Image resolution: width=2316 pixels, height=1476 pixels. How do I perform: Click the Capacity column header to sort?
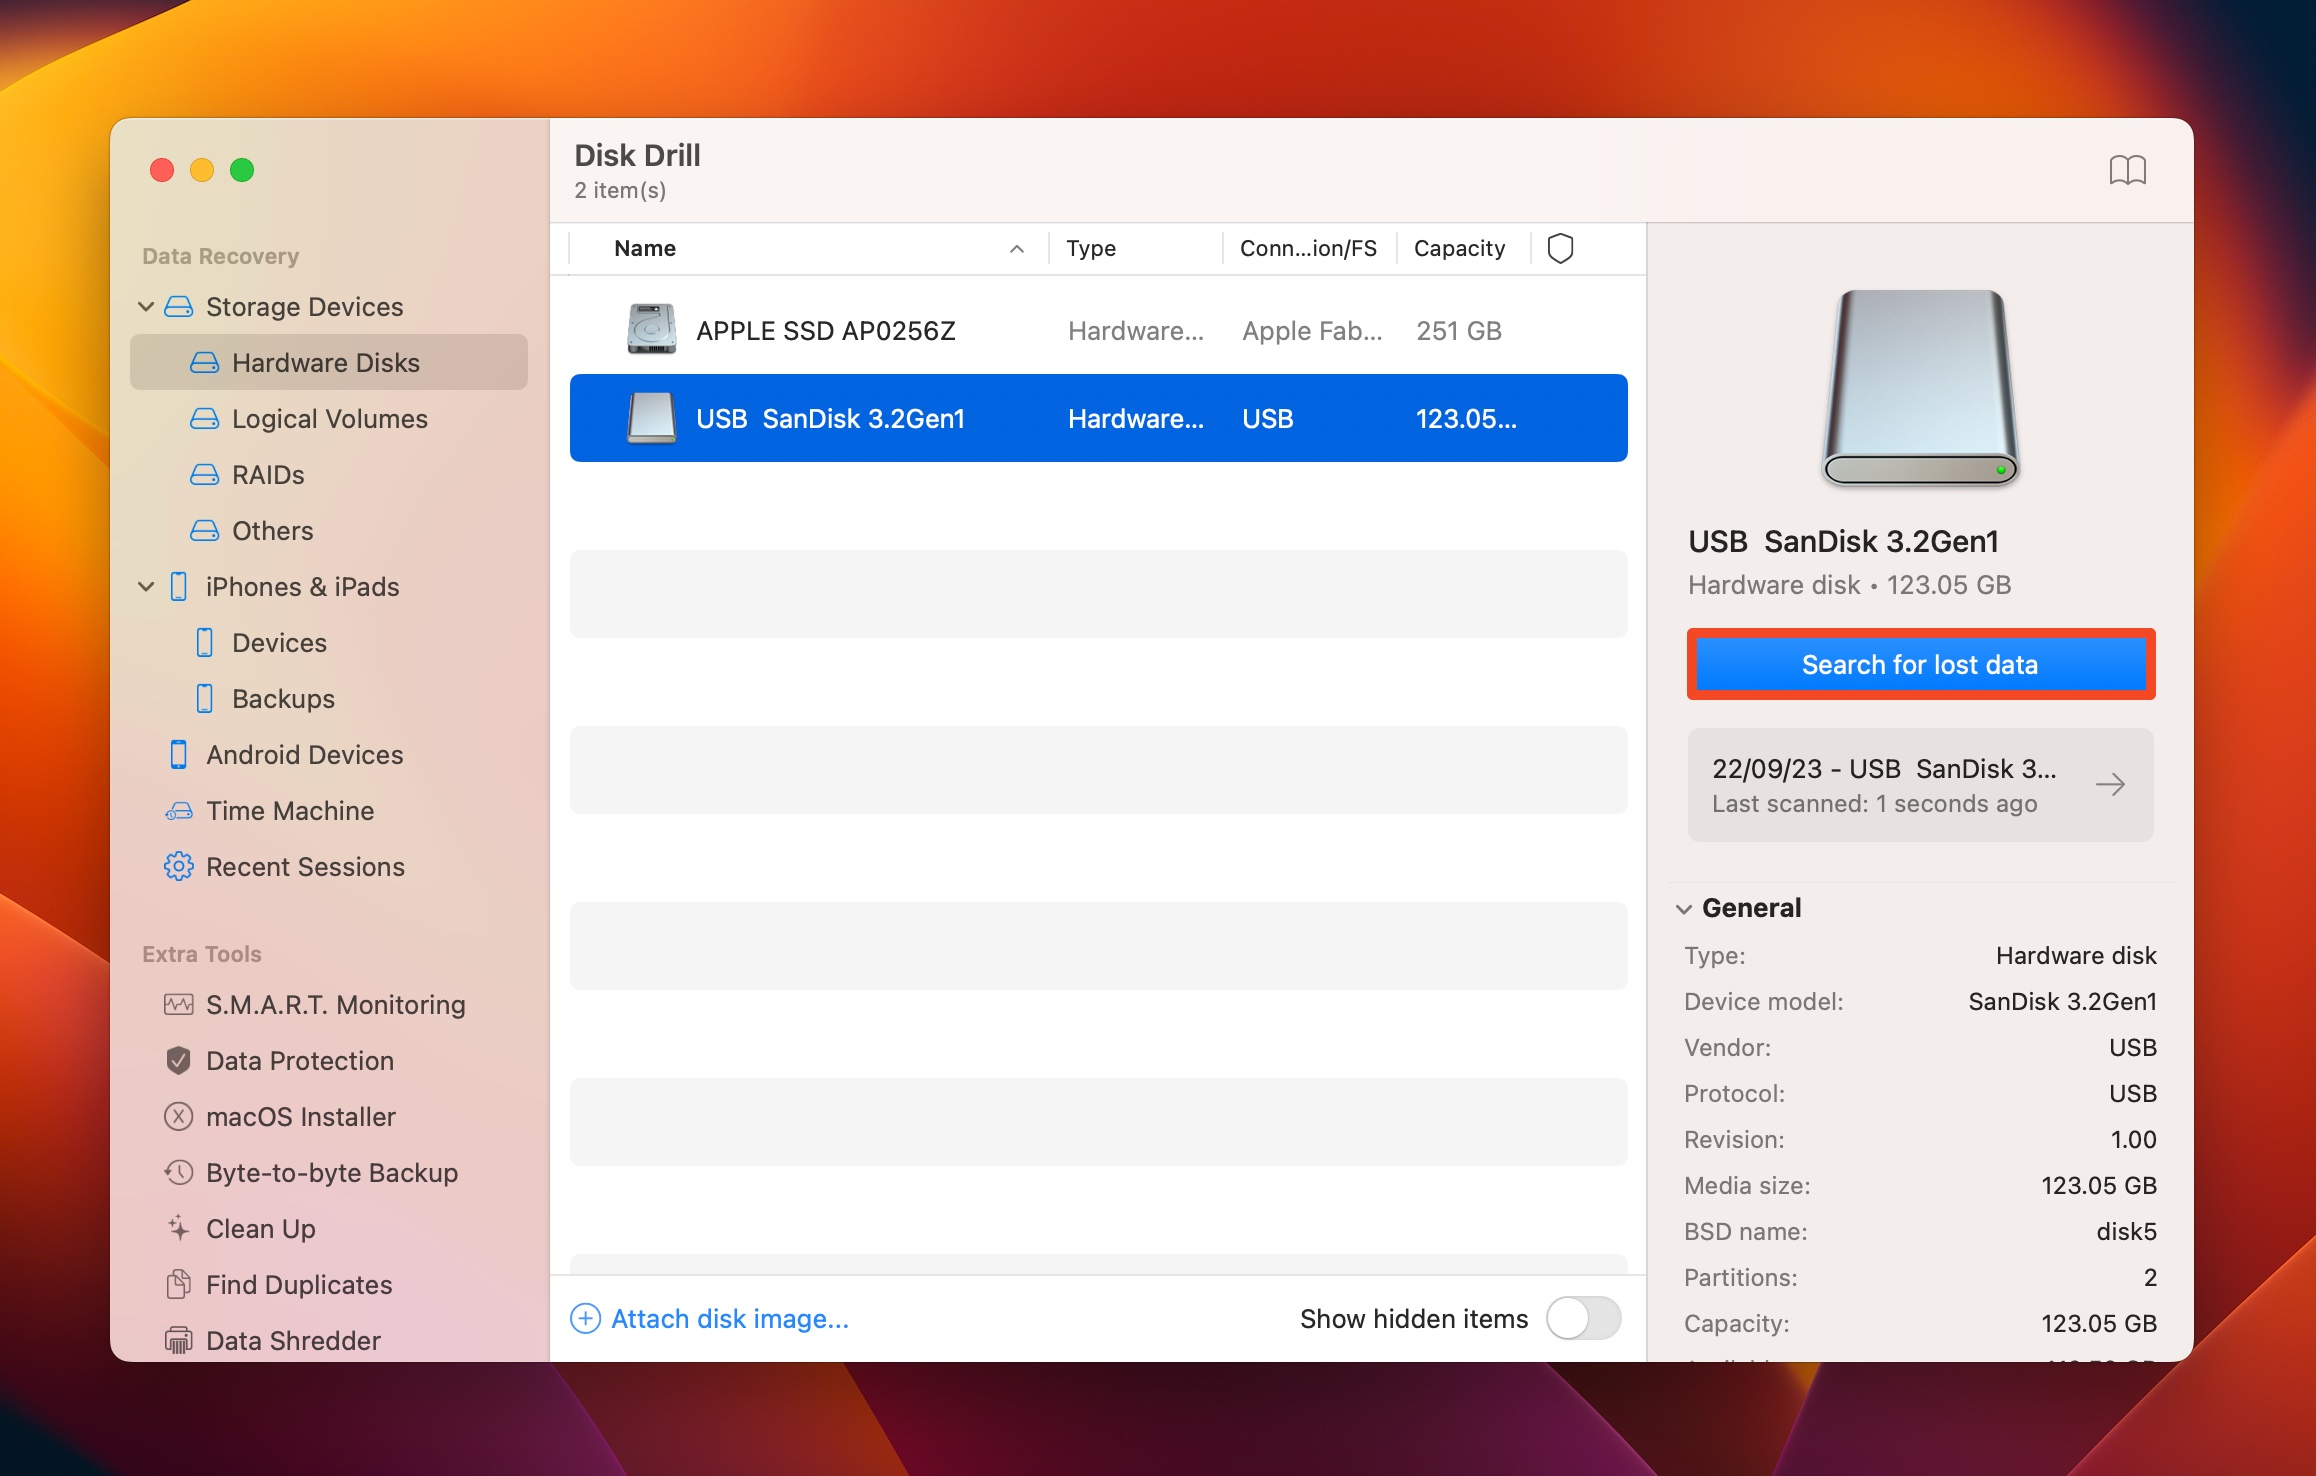pos(1458,248)
